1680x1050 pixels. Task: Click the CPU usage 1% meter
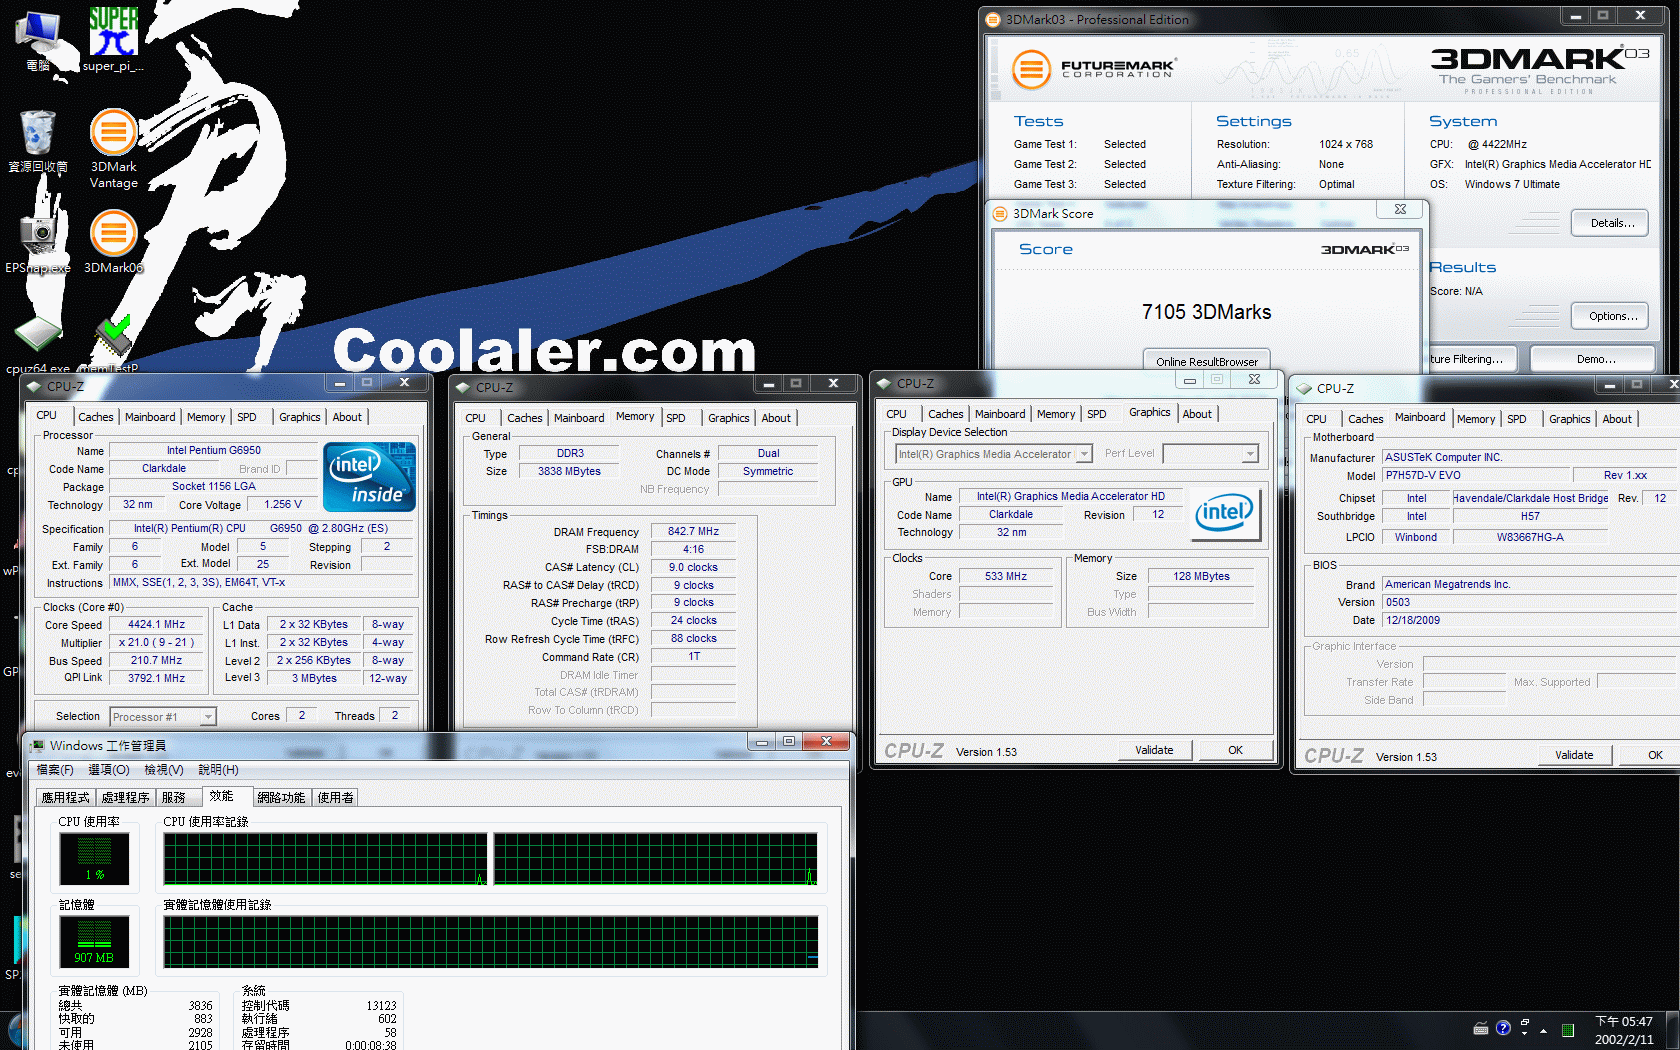(x=94, y=859)
